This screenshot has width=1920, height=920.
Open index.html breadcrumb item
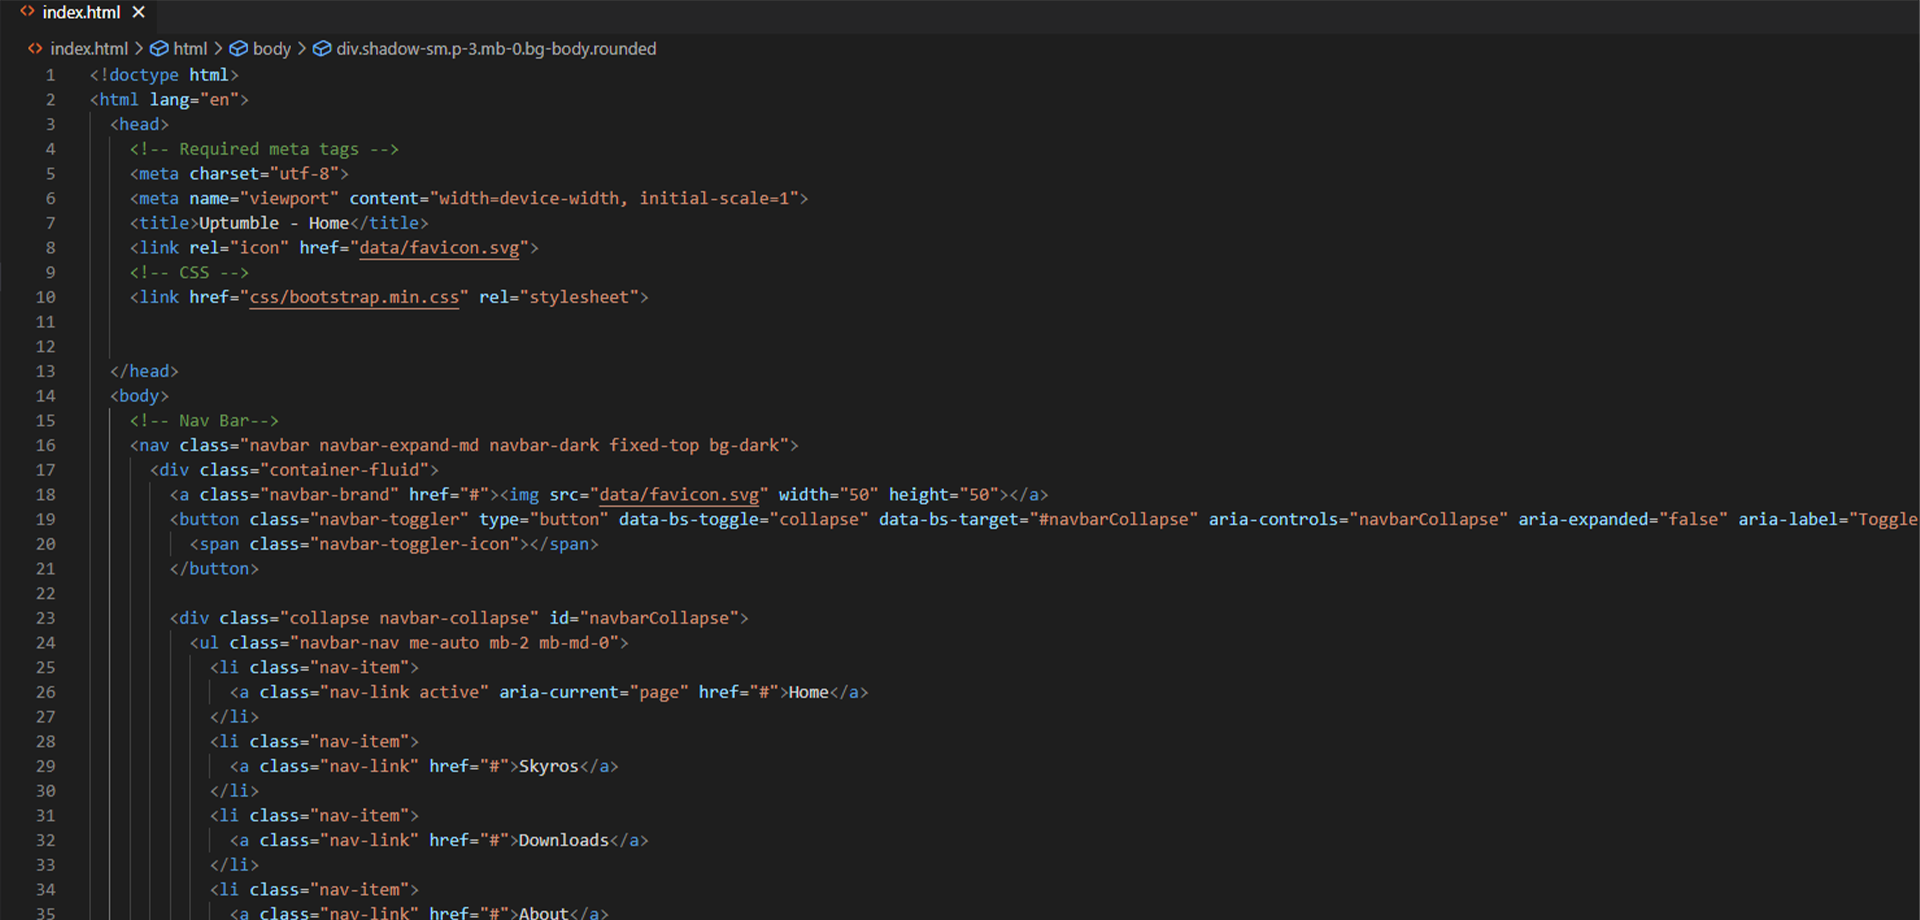[x=89, y=49]
